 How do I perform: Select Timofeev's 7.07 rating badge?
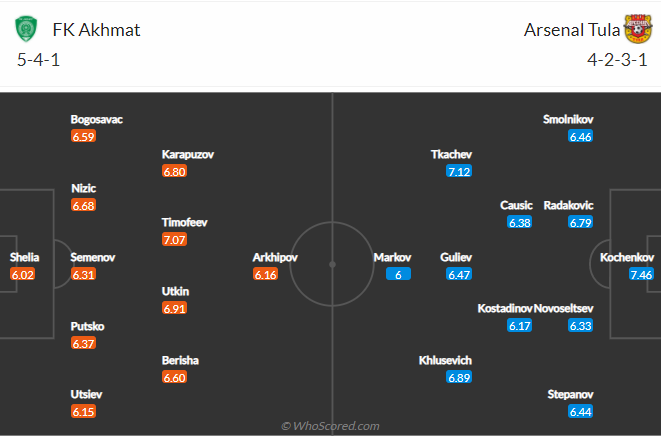click(174, 240)
